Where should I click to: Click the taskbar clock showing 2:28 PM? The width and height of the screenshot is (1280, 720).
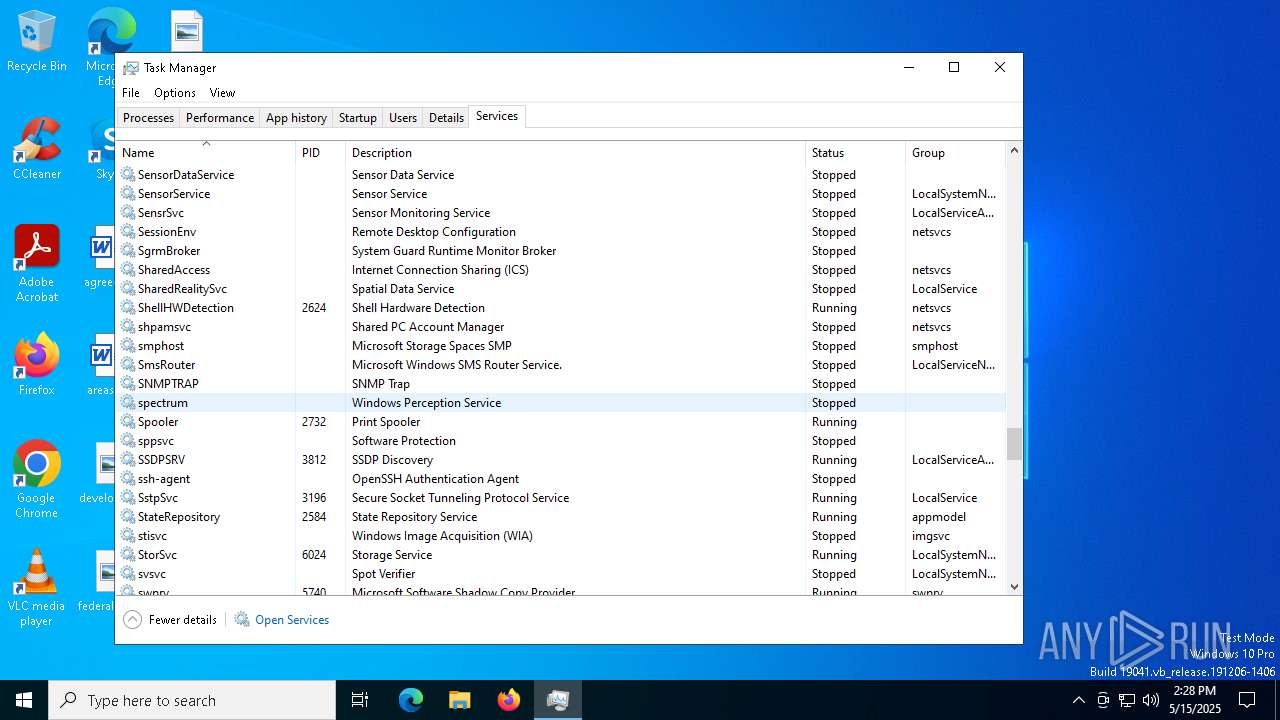click(x=1194, y=700)
